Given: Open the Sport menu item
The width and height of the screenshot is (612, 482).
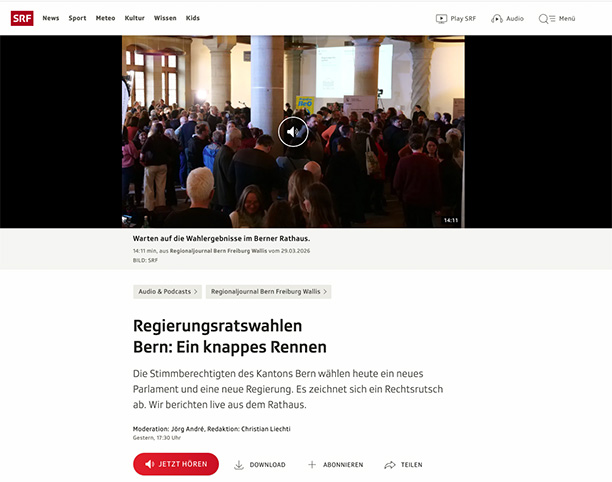Looking at the screenshot, I should 77,18.
